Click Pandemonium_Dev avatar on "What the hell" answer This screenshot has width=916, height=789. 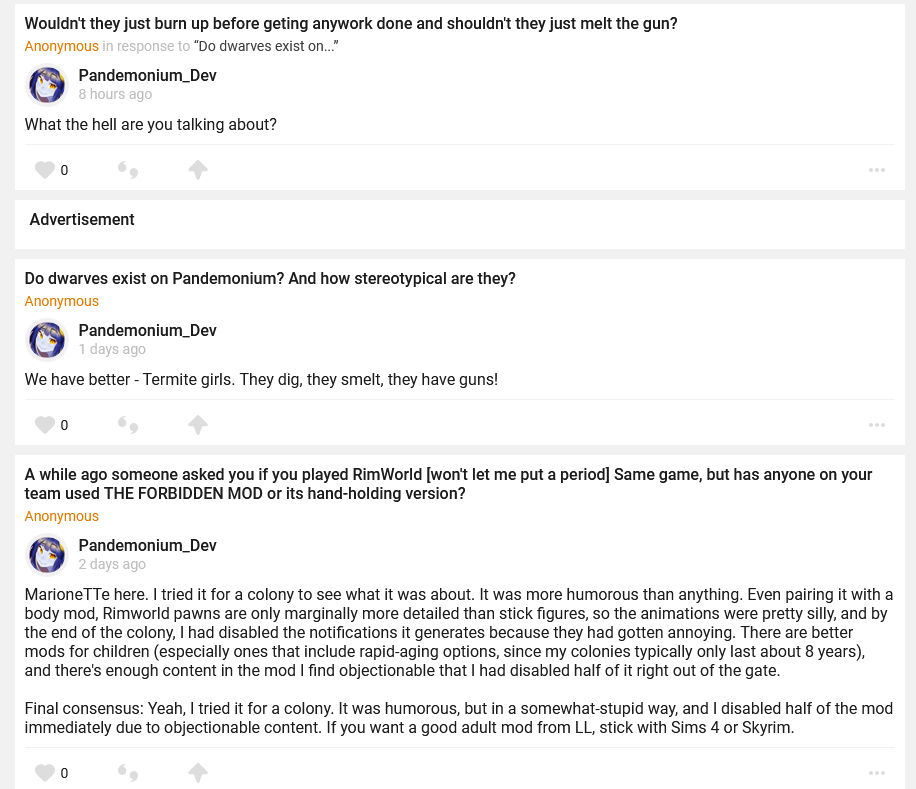tap(47, 85)
